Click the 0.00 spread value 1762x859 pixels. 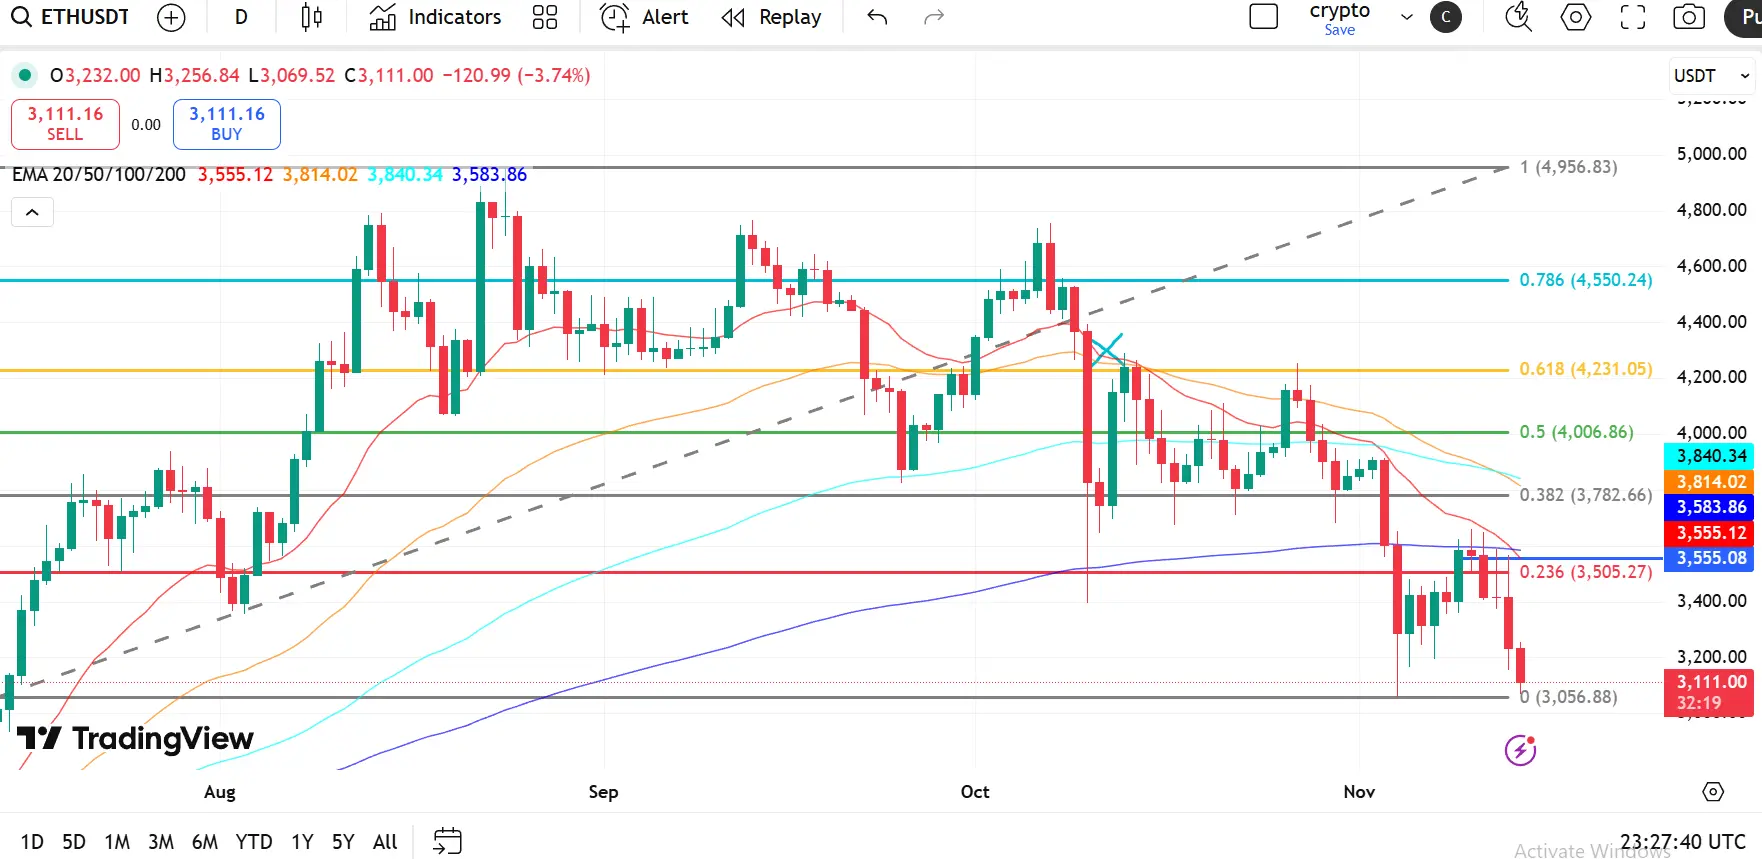(x=146, y=125)
